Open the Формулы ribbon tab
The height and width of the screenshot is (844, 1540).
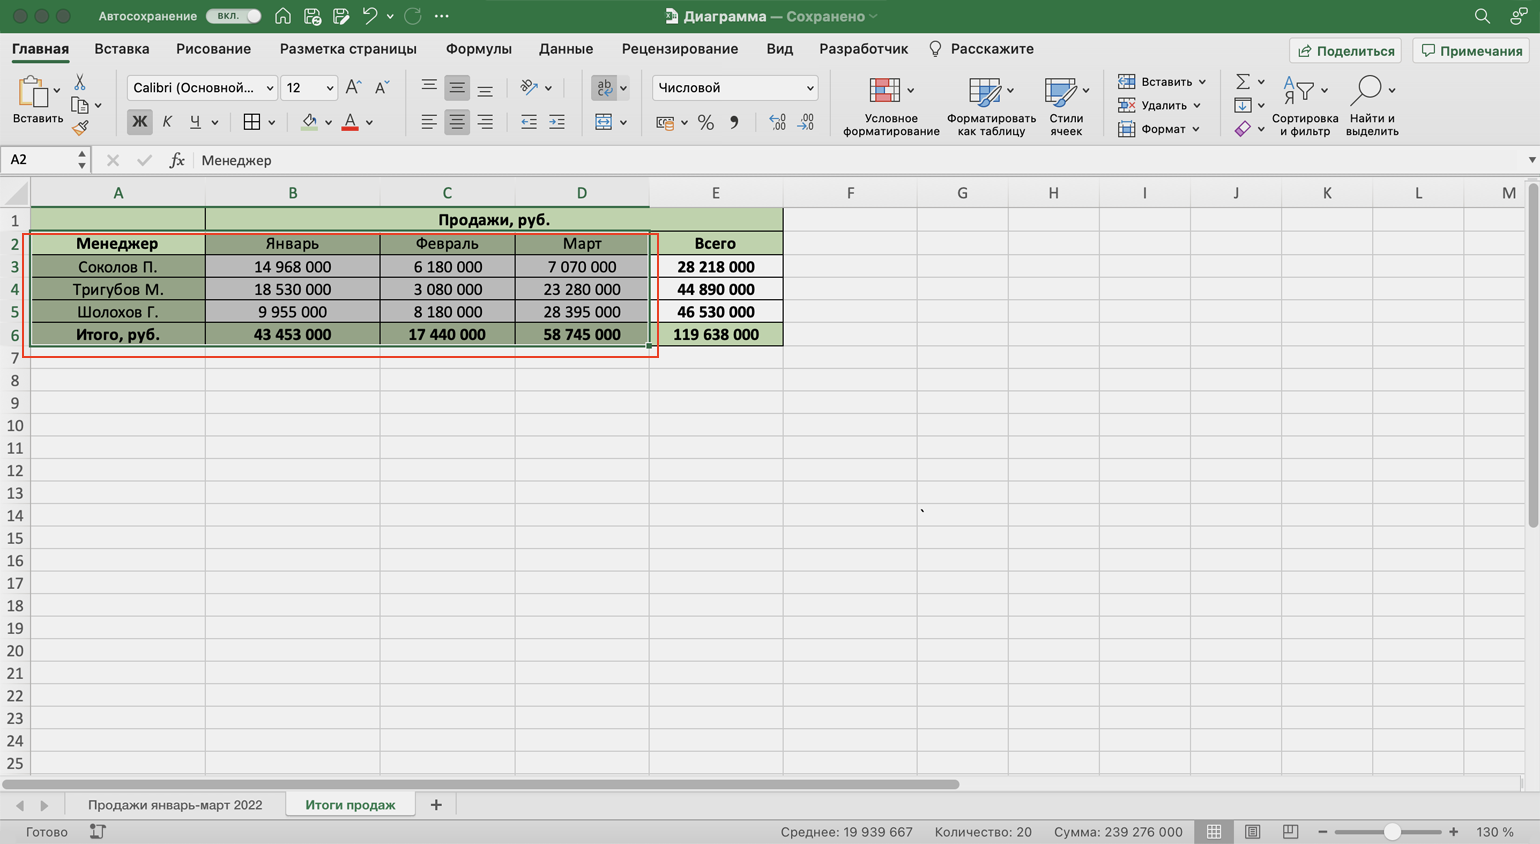pyautogui.click(x=478, y=49)
